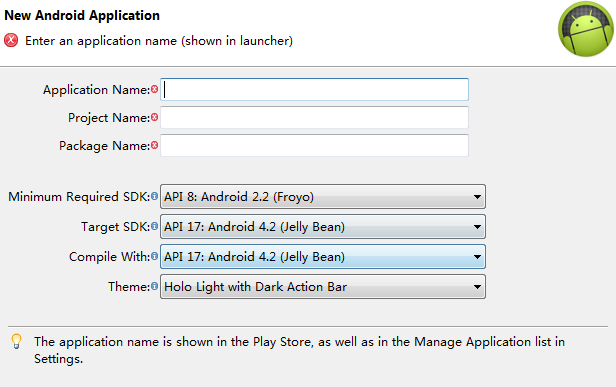
Task: Click the 'Minimum Required SDK:' label
Action: [x=79, y=196]
